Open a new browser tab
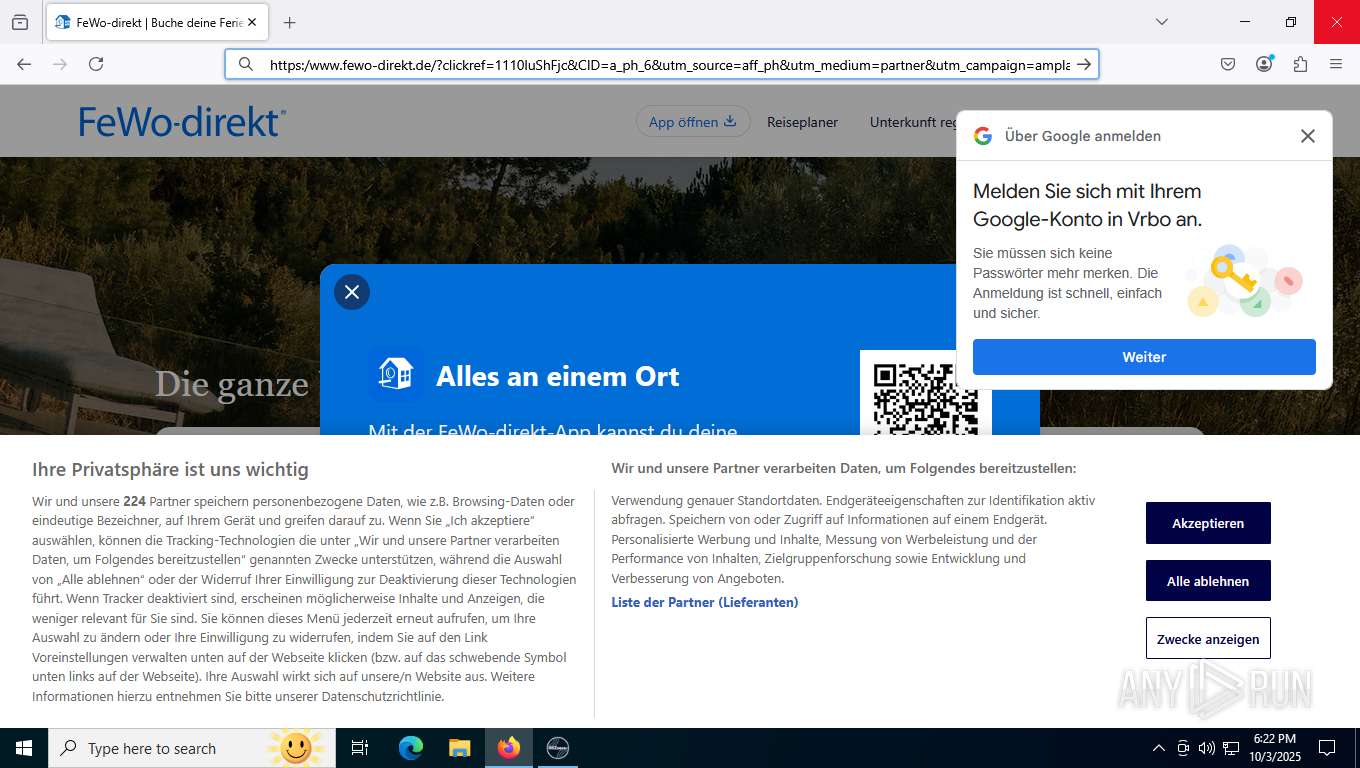This screenshot has width=1360, height=768. 290,22
